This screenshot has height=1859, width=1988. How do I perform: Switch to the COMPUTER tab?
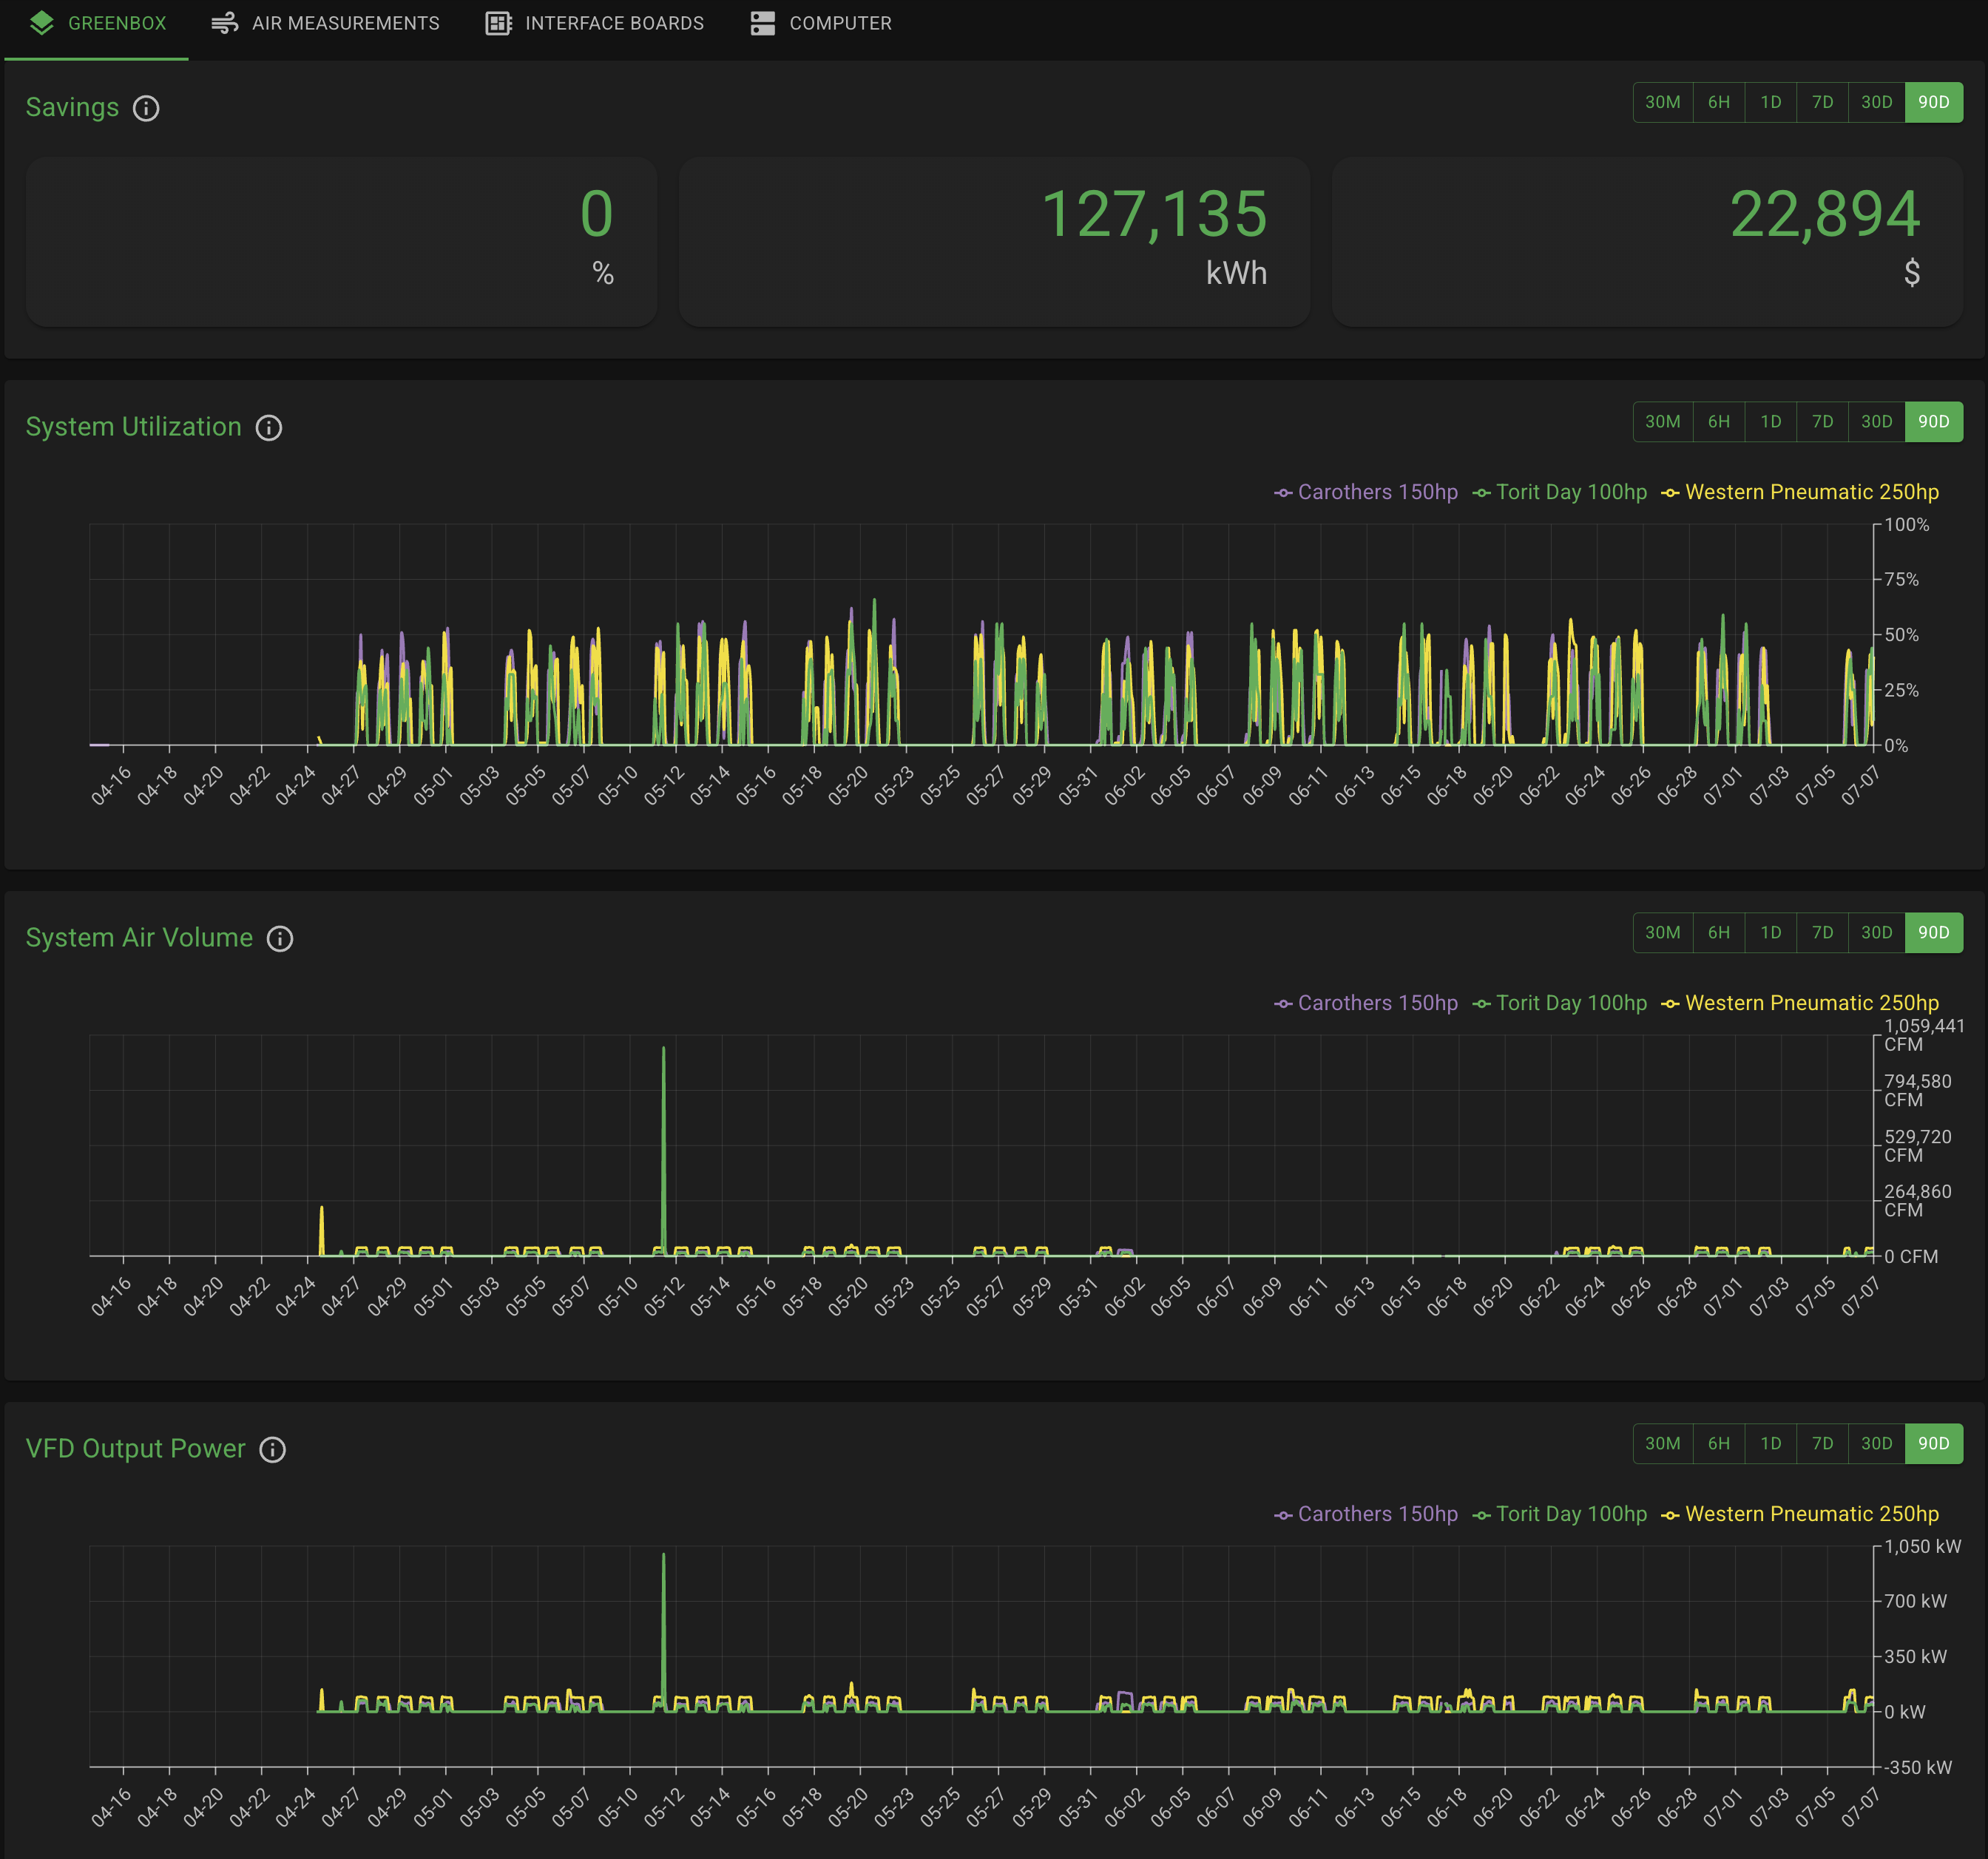[821, 23]
